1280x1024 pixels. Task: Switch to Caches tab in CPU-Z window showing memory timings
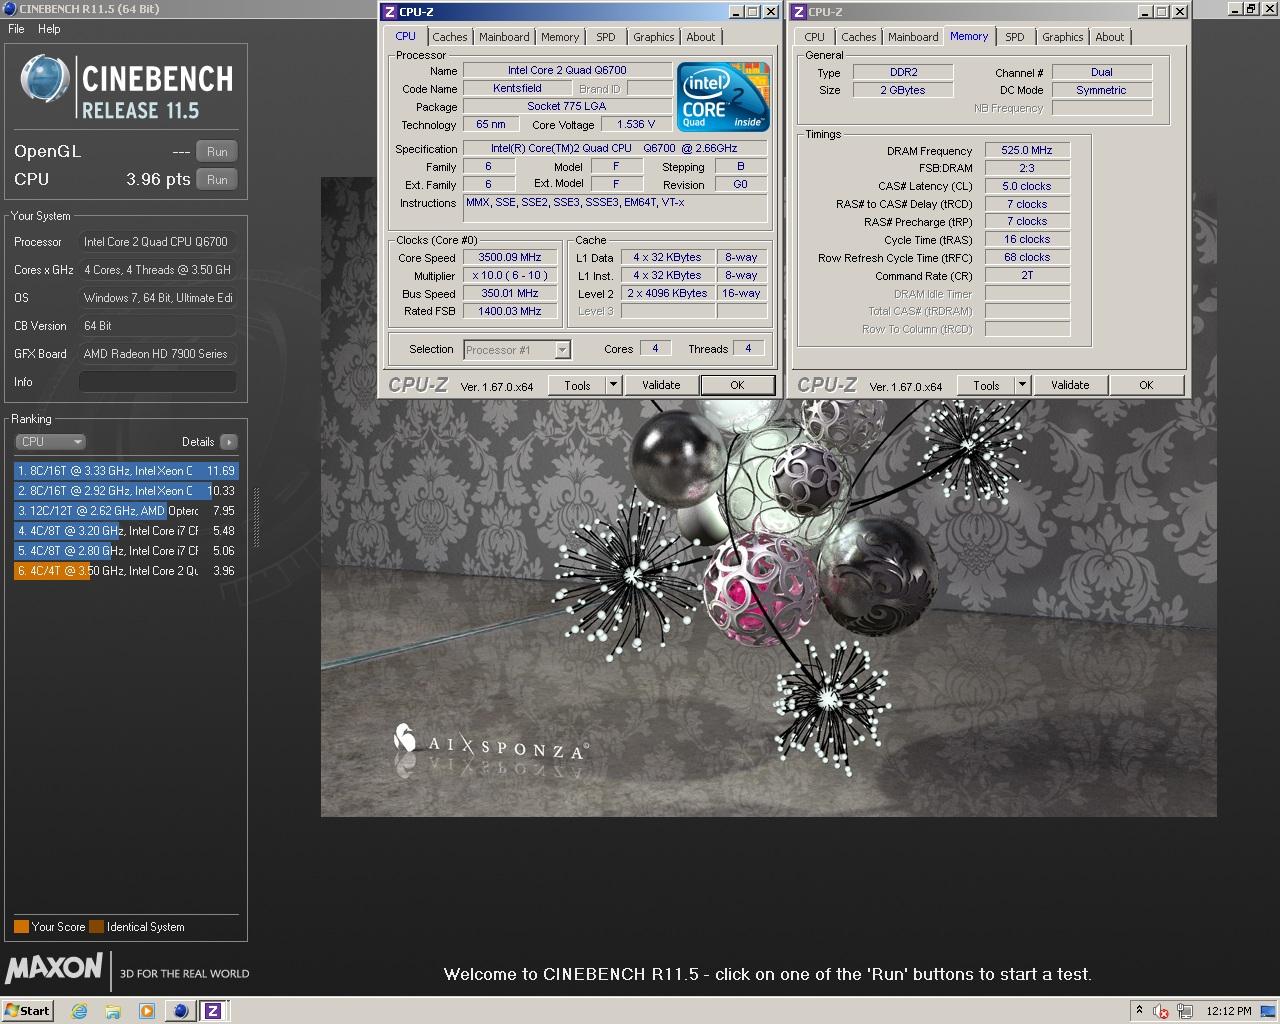tap(859, 37)
